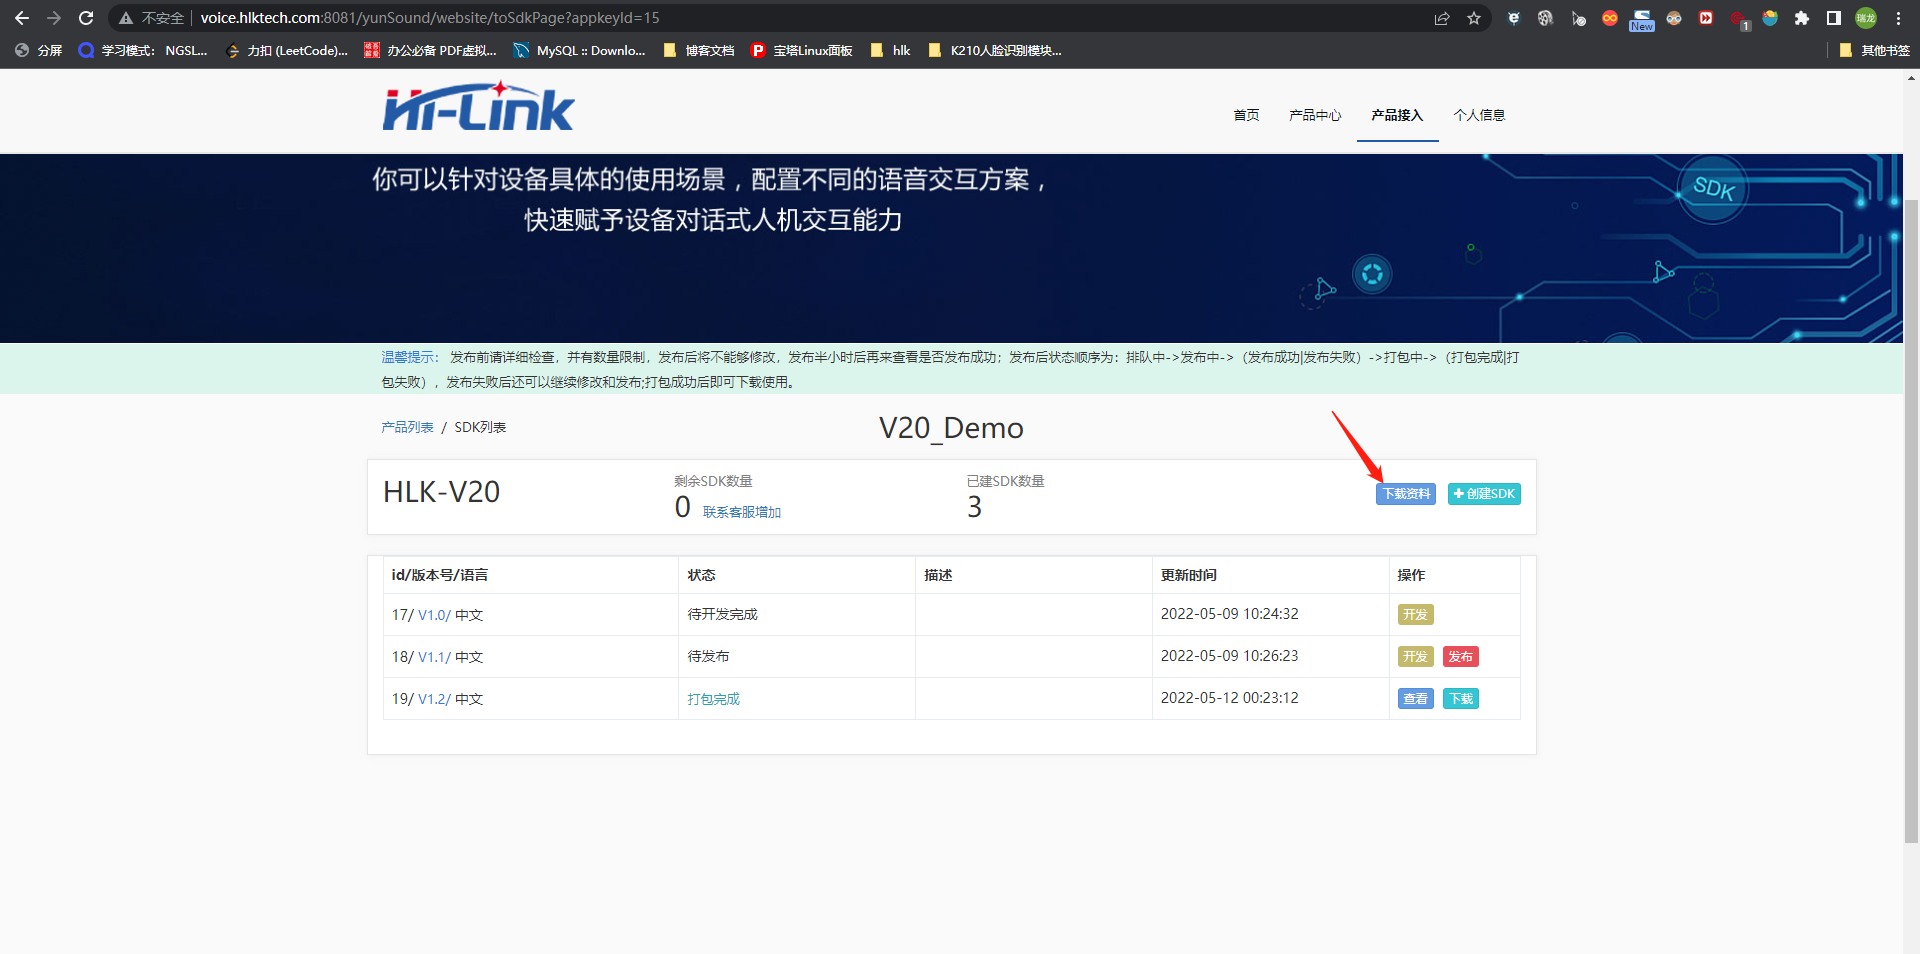The width and height of the screenshot is (1920, 954).
Task: Go to 产品列表 breadcrumb link
Action: click(407, 427)
